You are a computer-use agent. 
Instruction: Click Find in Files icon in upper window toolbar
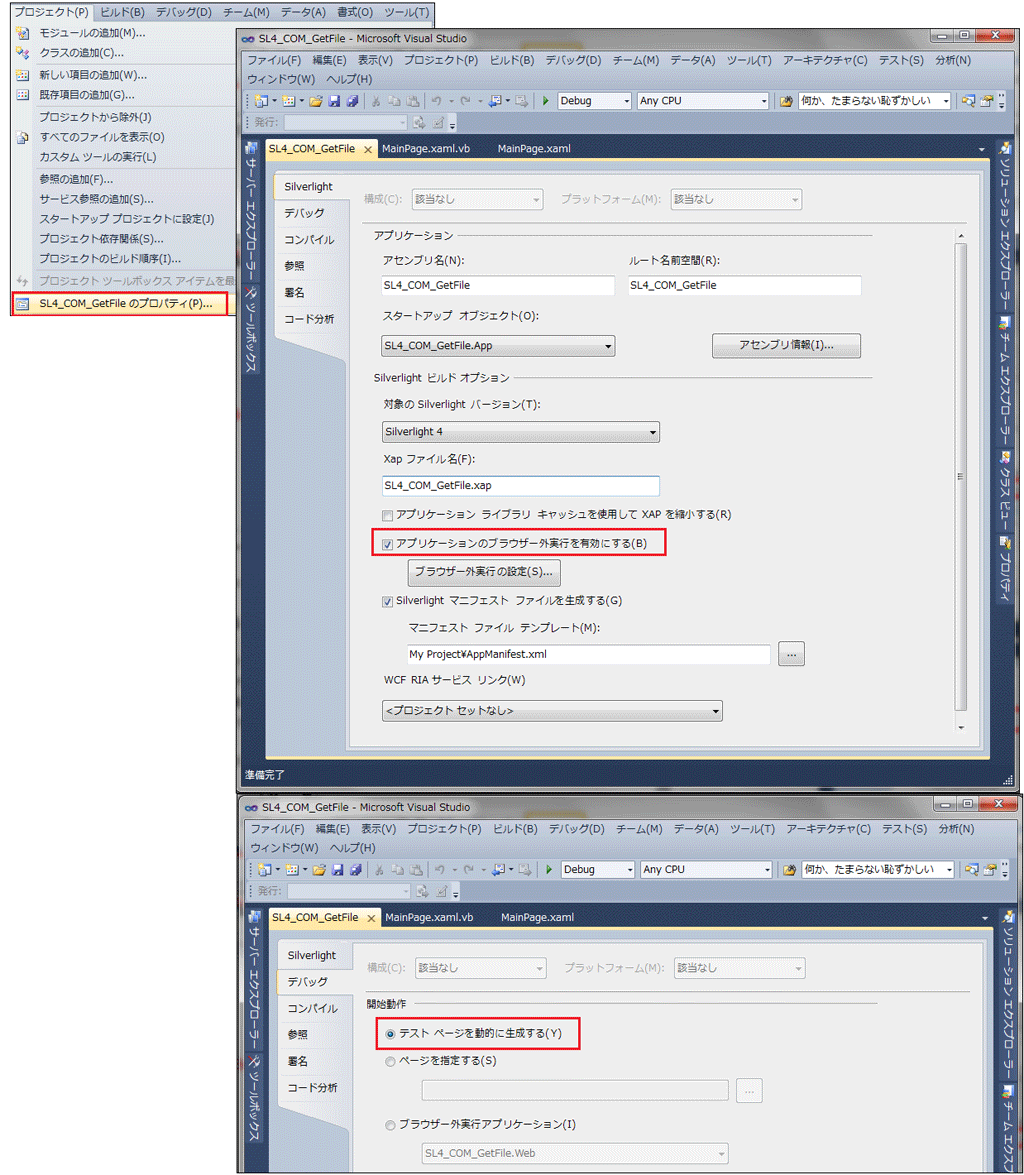pyautogui.click(x=786, y=101)
